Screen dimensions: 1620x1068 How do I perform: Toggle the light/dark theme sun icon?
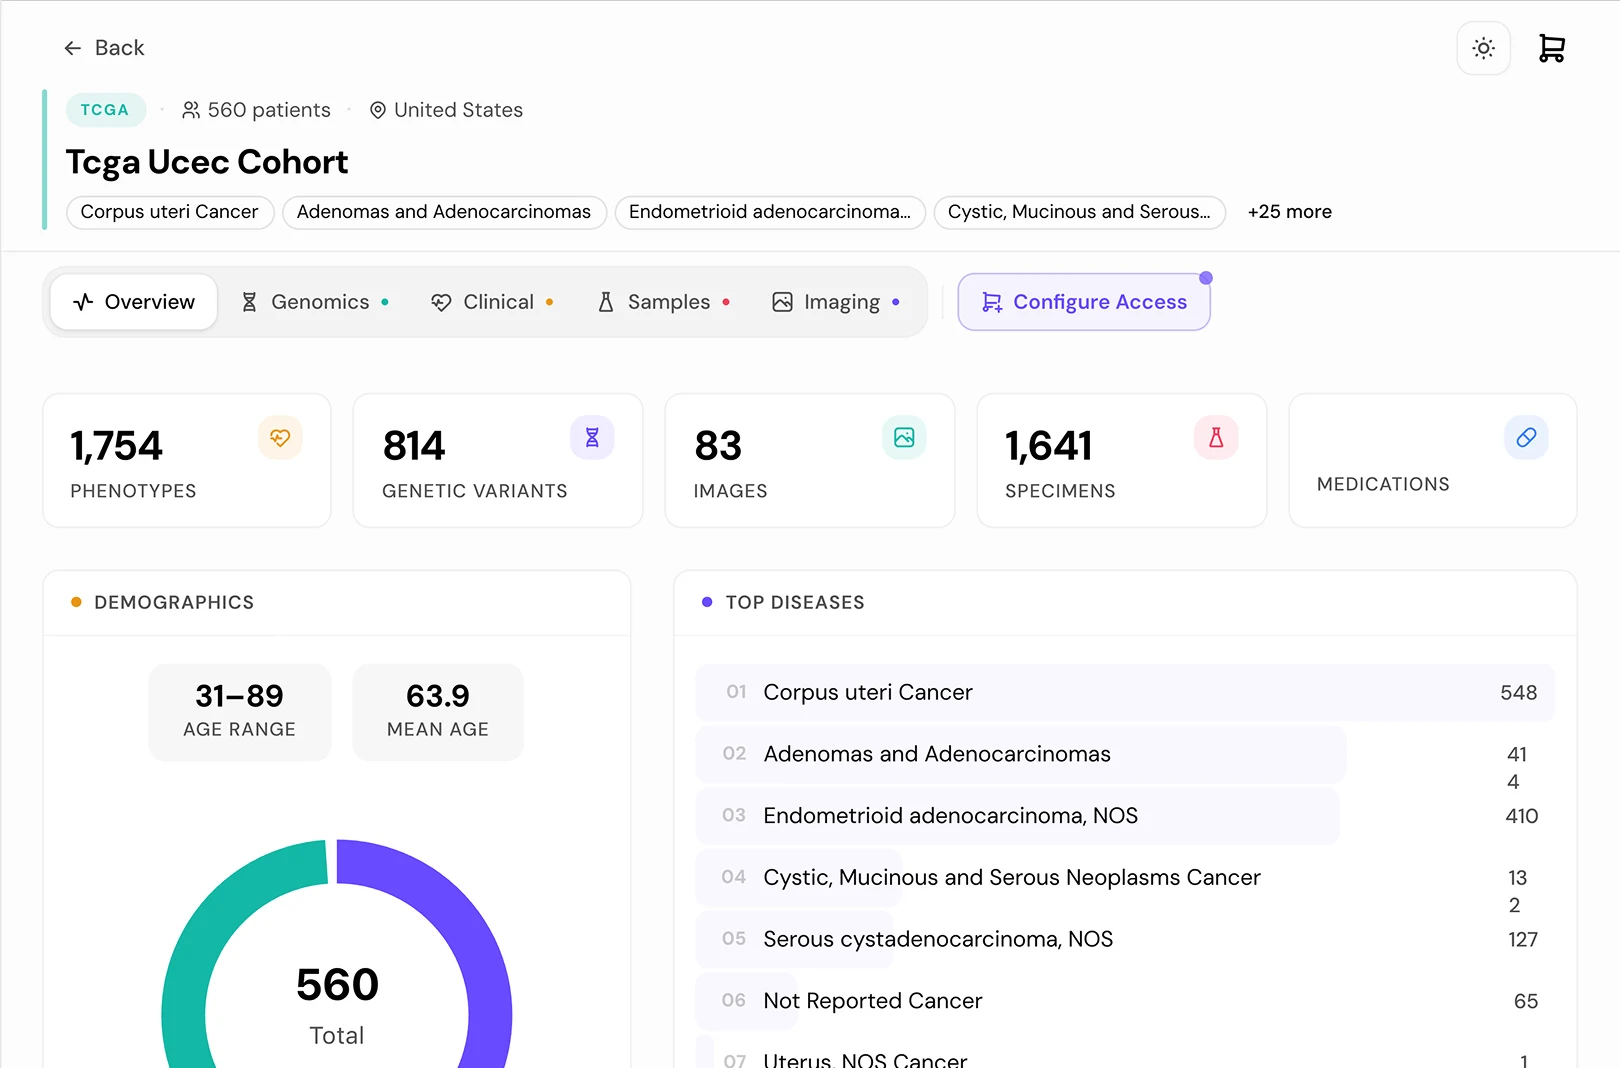click(x=1484, y=48)
